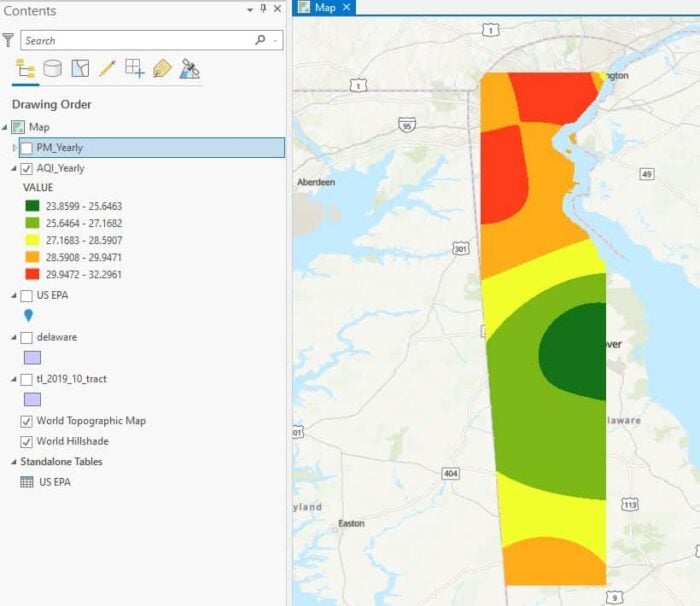Collapse the US EPA layer symbology
This screenshot has height=606, width=700.
tap(14, 295)
